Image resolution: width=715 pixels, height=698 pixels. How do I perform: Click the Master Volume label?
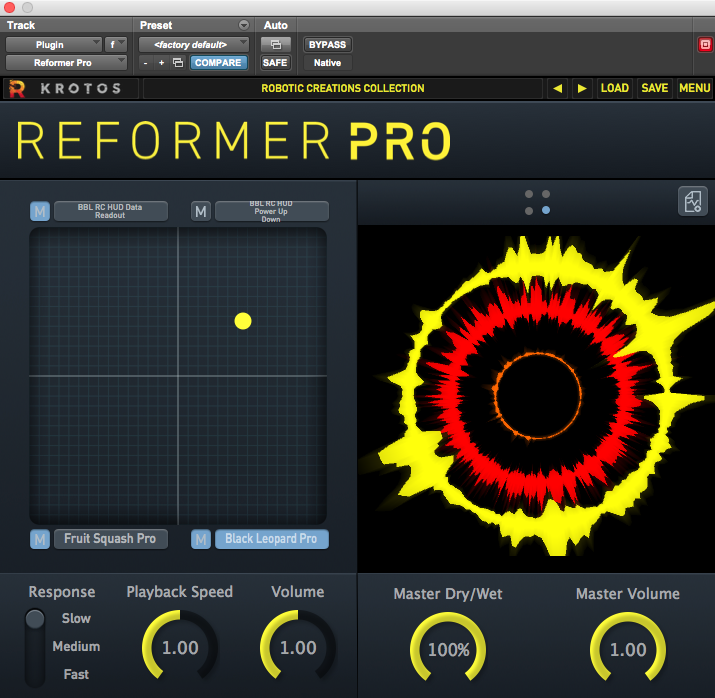tap(628, 594)
